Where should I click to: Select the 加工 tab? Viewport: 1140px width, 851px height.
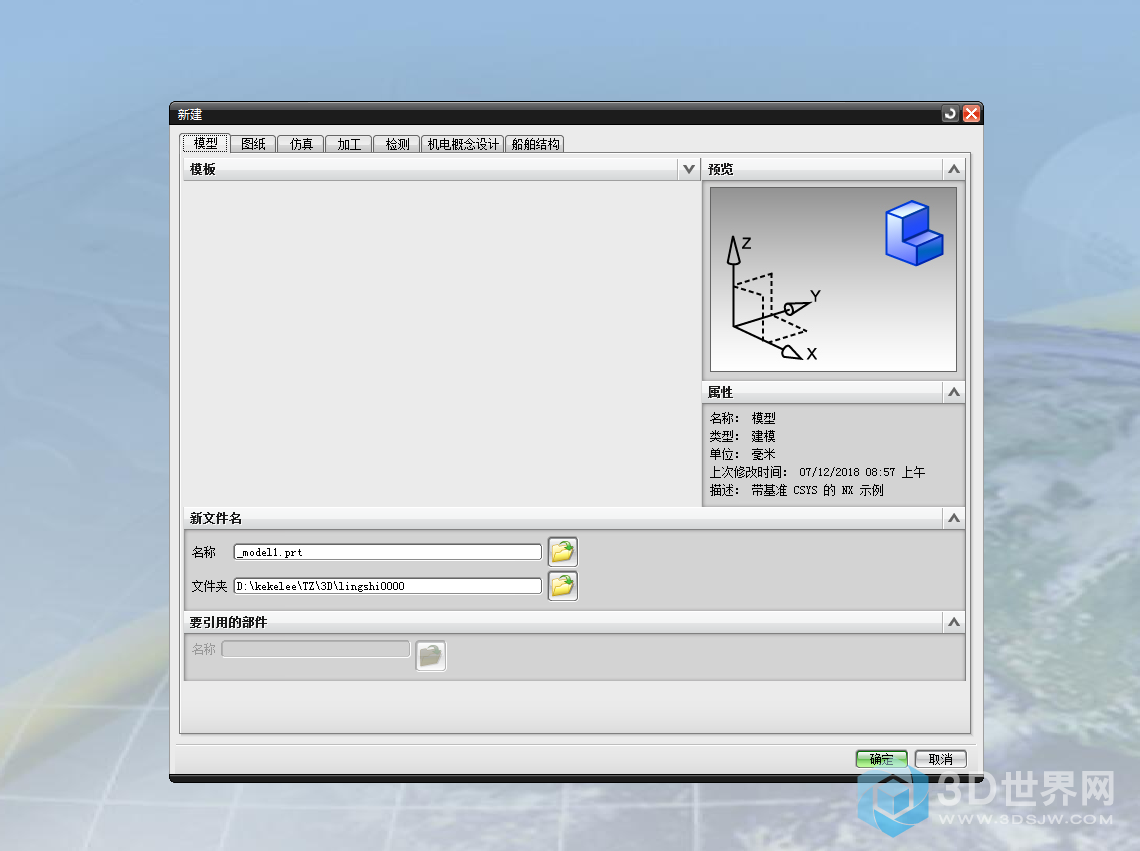pos(349,144)
